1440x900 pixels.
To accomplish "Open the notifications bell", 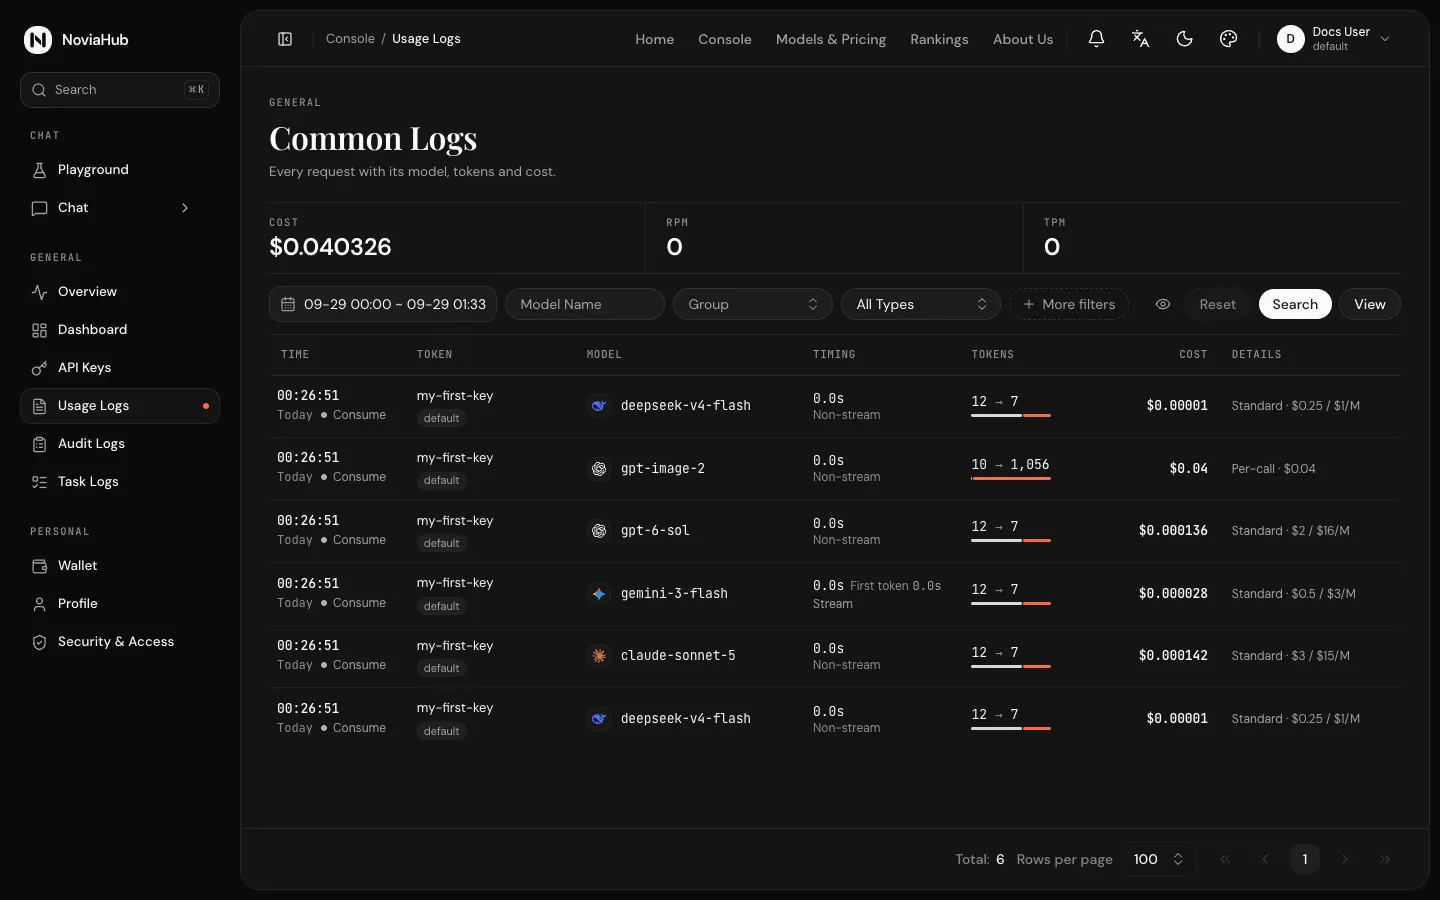I will (x=1096, y=39).
